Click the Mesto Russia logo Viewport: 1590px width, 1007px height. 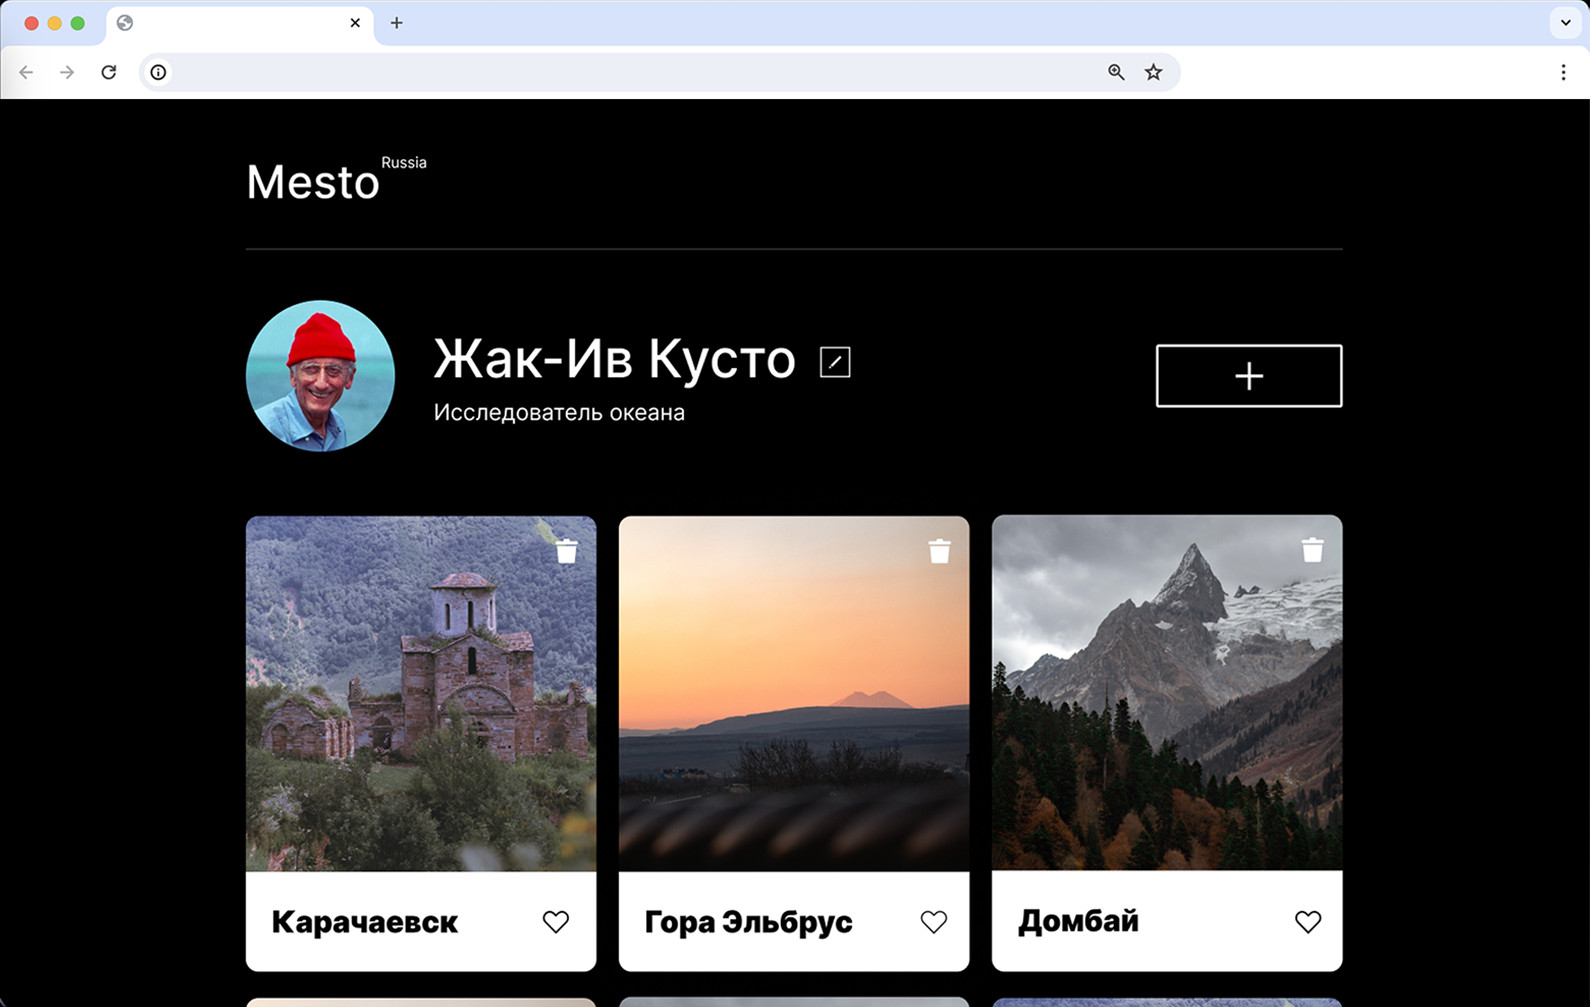(336, 179)
